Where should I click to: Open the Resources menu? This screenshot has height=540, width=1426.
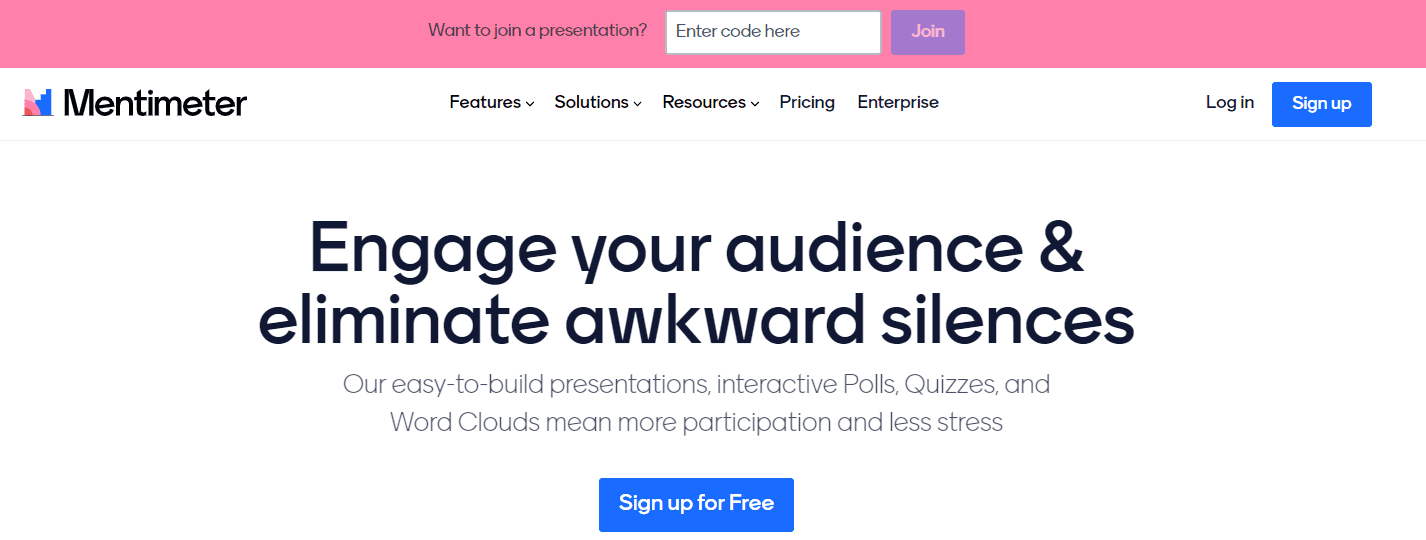tap(704, 102)
